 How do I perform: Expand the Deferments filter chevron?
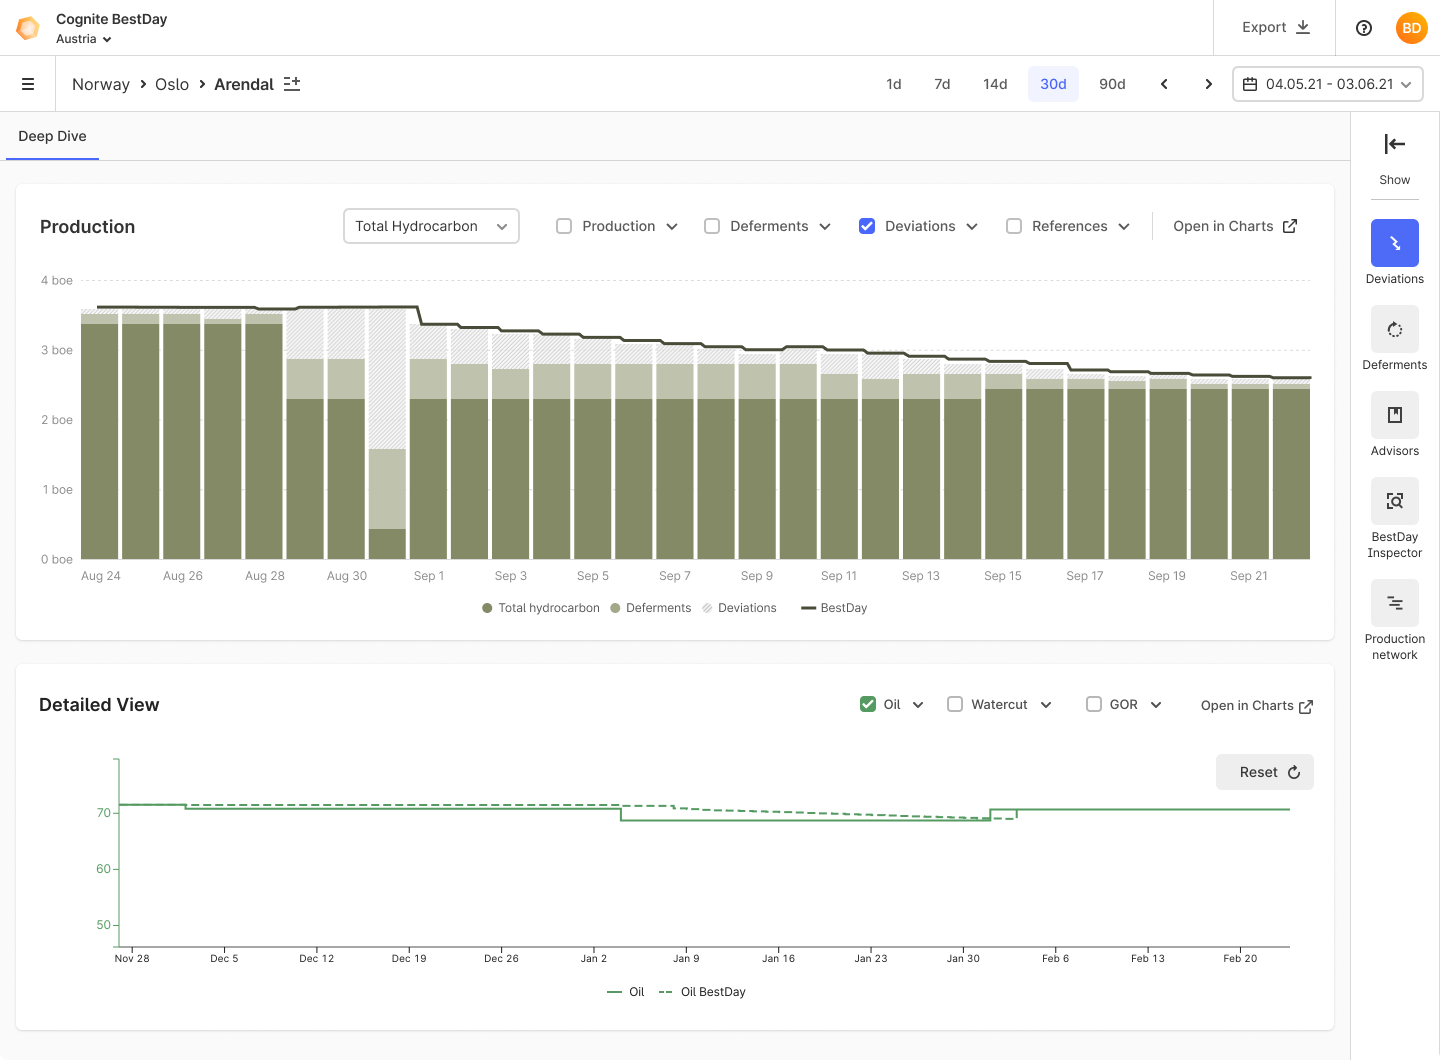click(825, 226)
